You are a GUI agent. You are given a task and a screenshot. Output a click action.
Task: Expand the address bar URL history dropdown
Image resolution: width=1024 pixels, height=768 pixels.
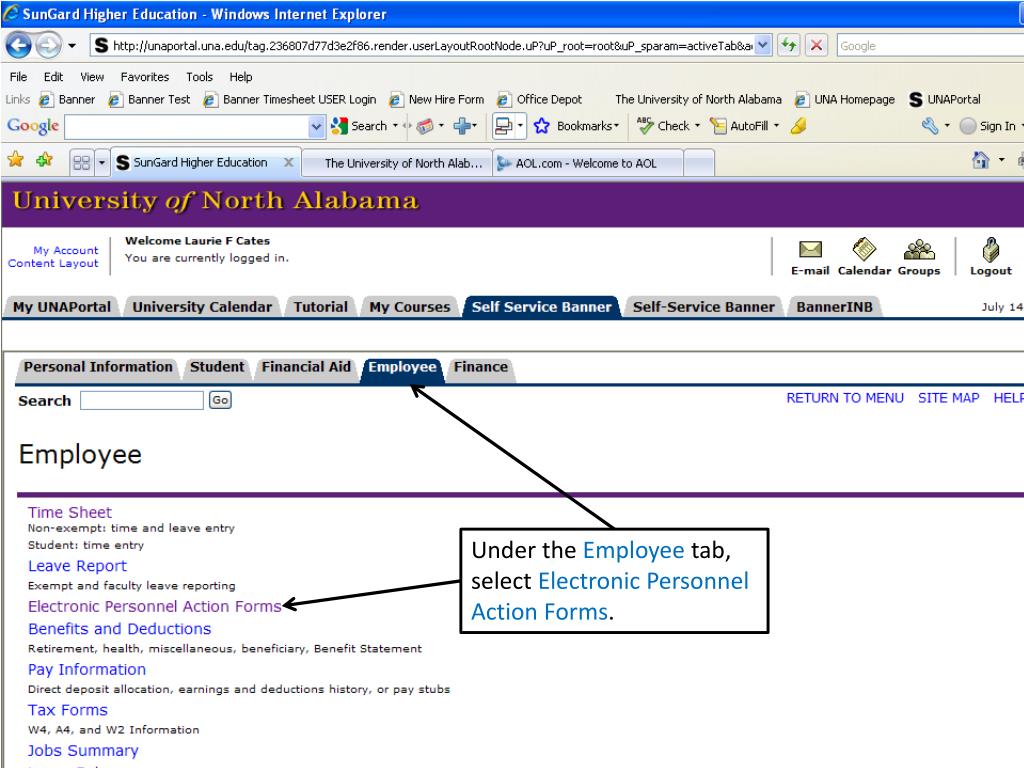point(763,46)
